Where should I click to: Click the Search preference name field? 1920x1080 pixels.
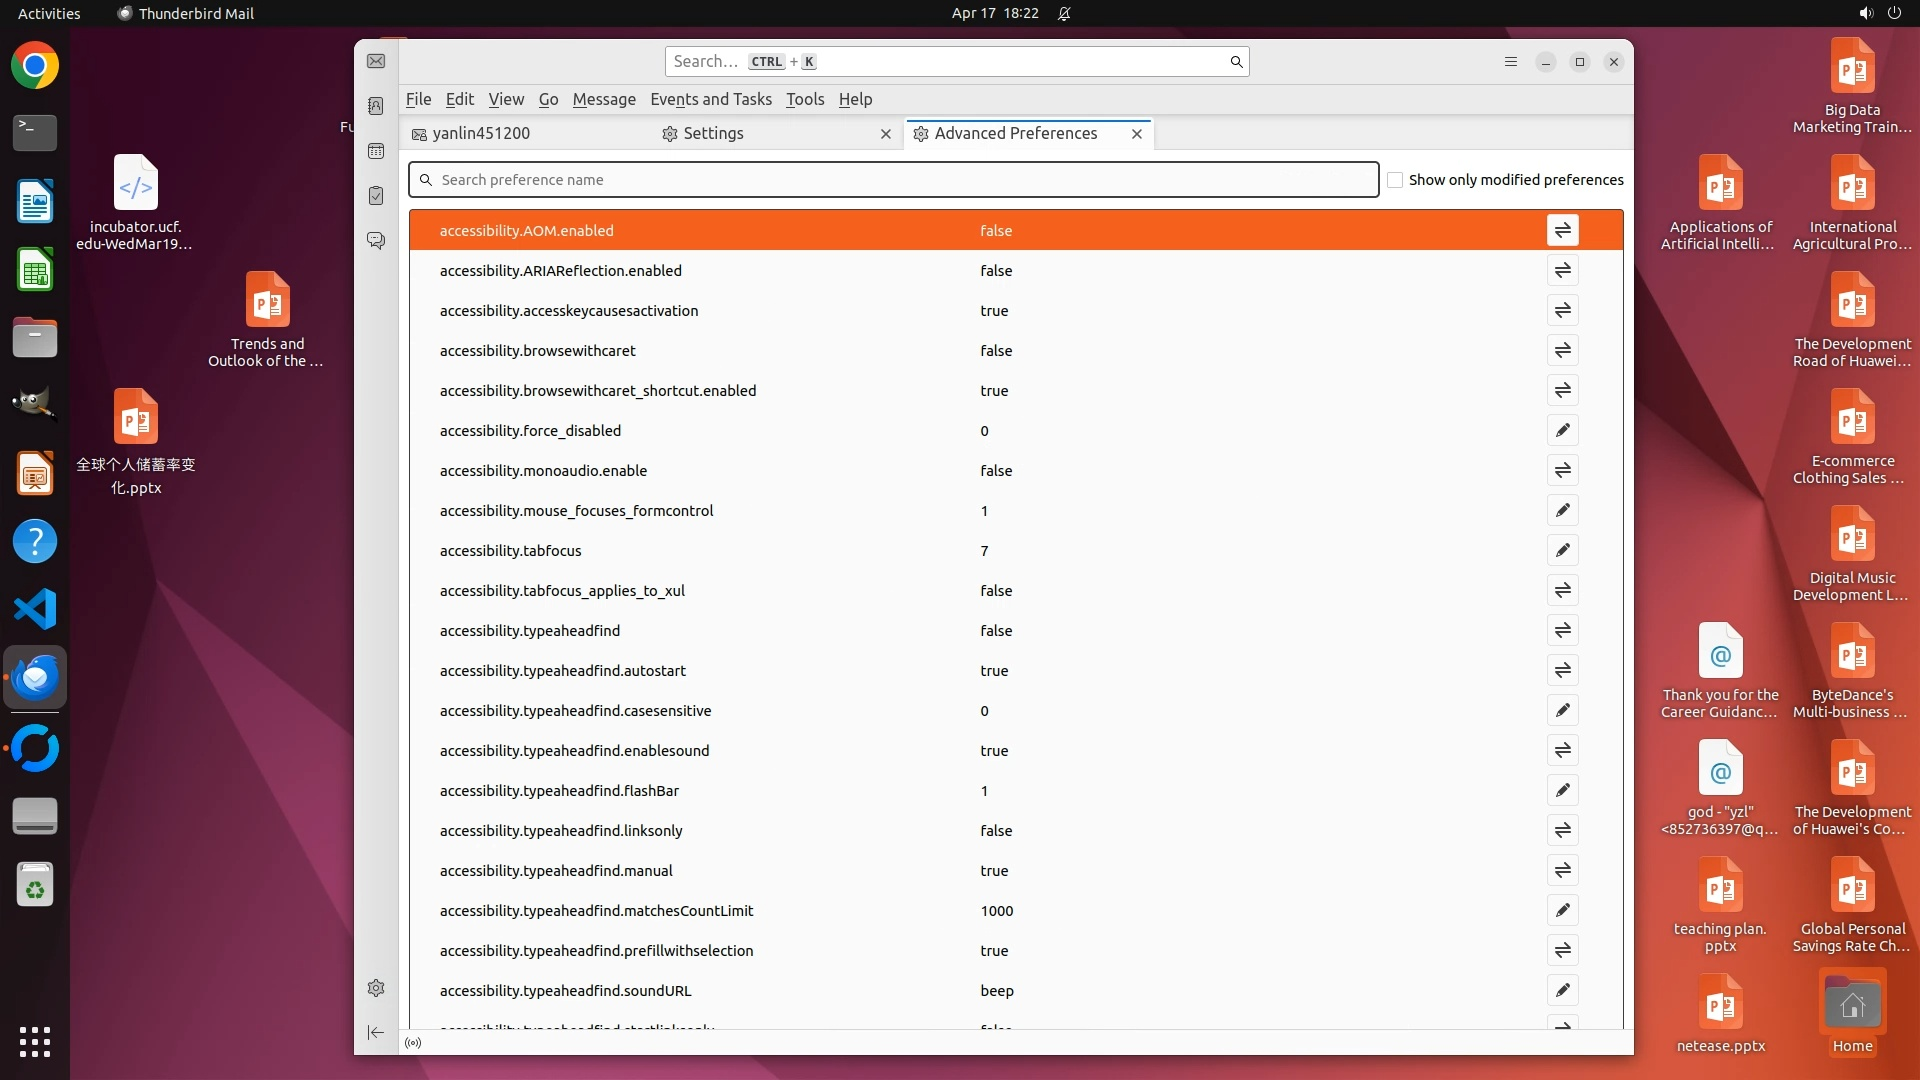893,180
